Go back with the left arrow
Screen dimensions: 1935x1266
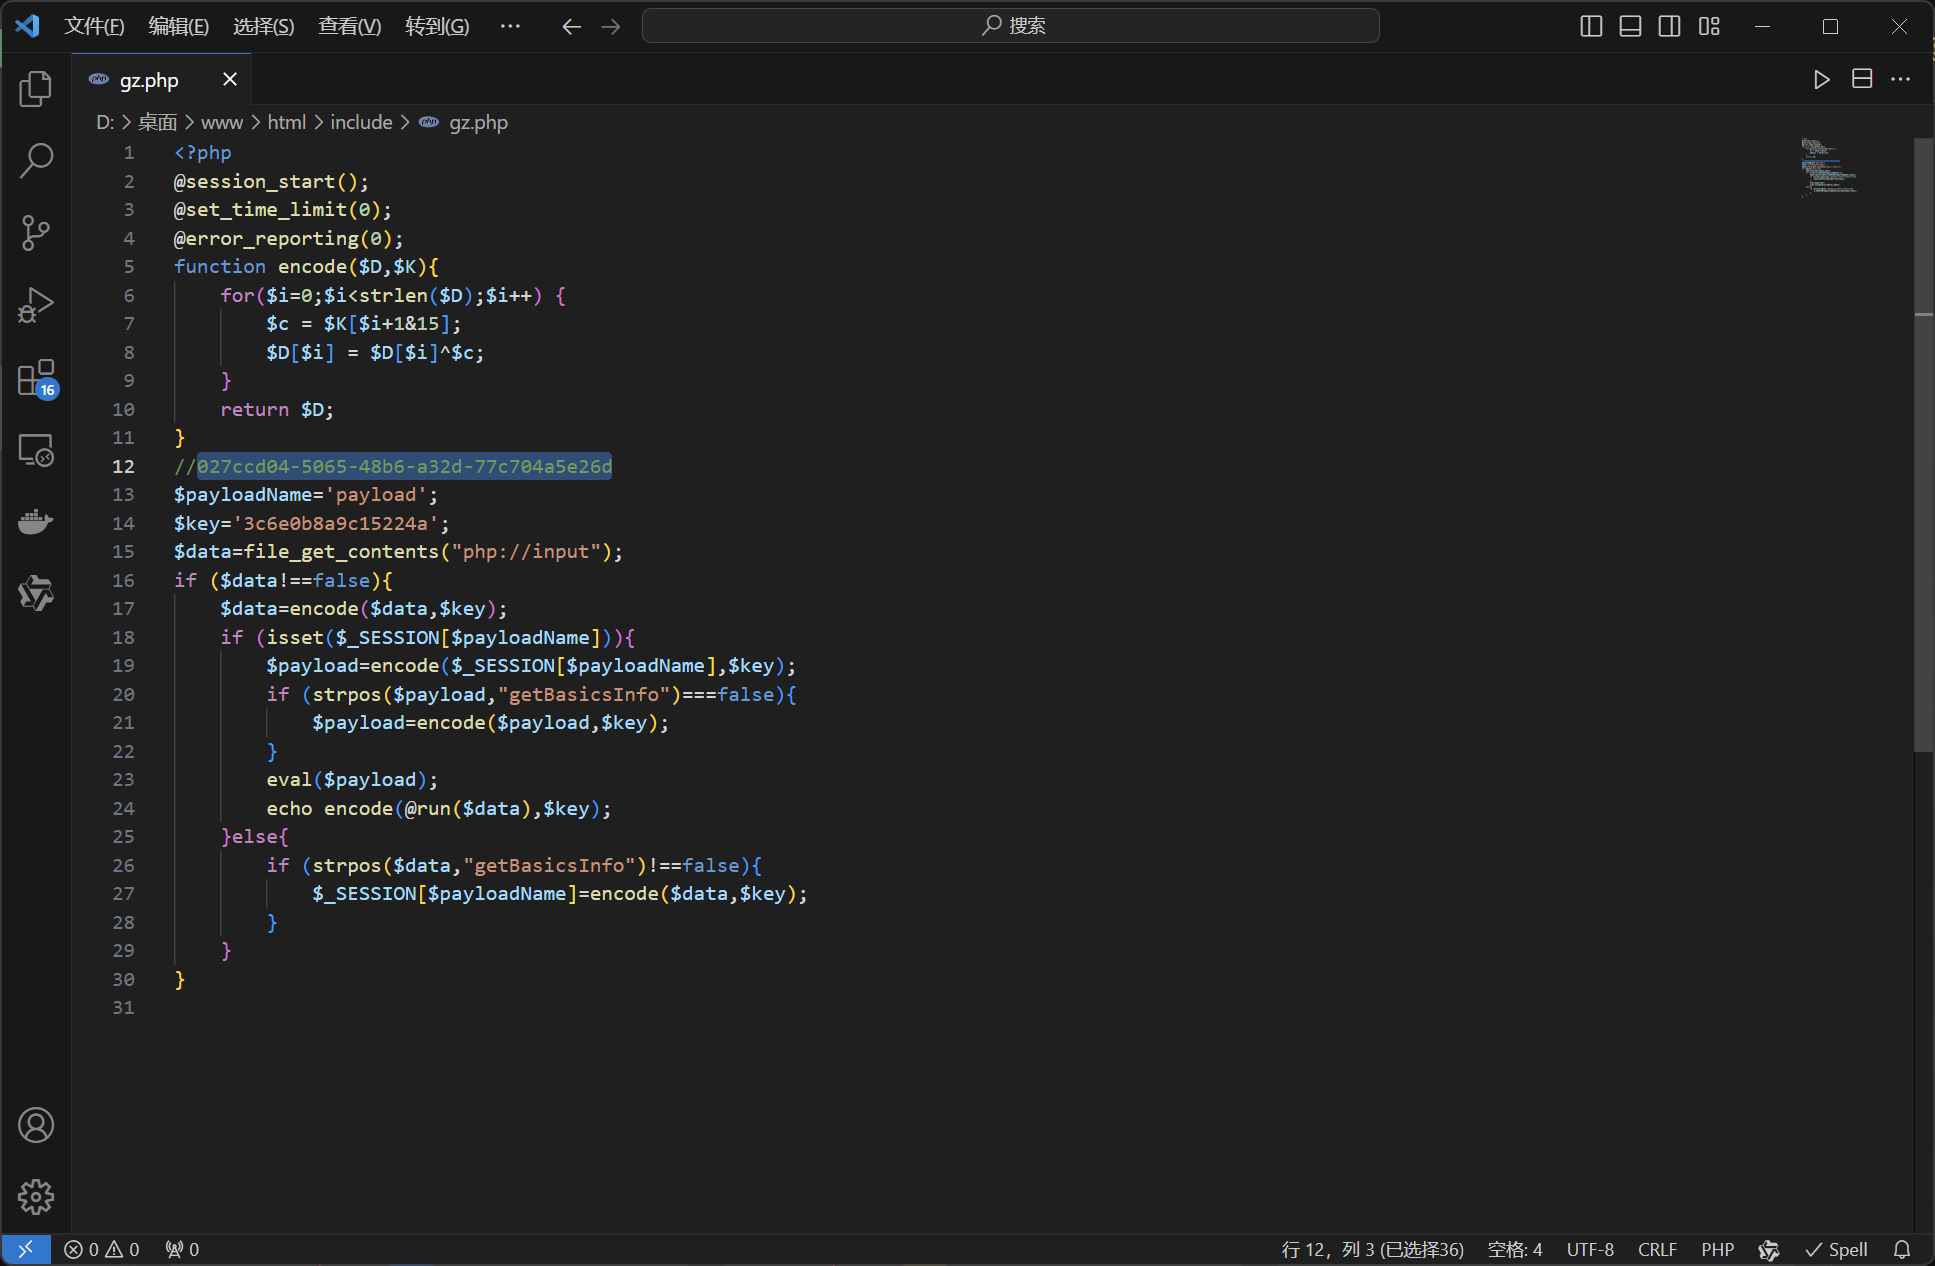[x=571, y=26]
